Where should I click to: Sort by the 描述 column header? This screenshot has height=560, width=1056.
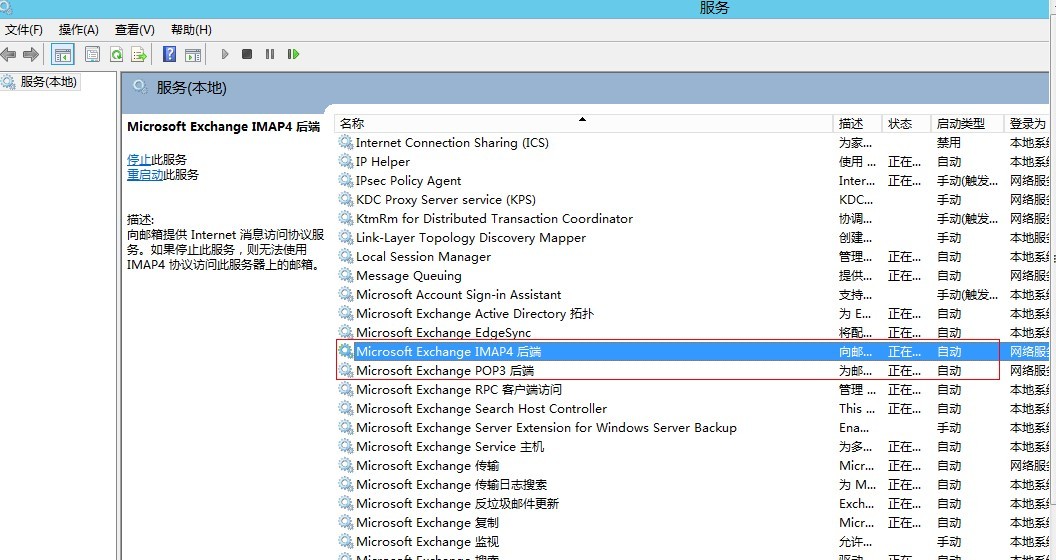[x=858, y=123]
